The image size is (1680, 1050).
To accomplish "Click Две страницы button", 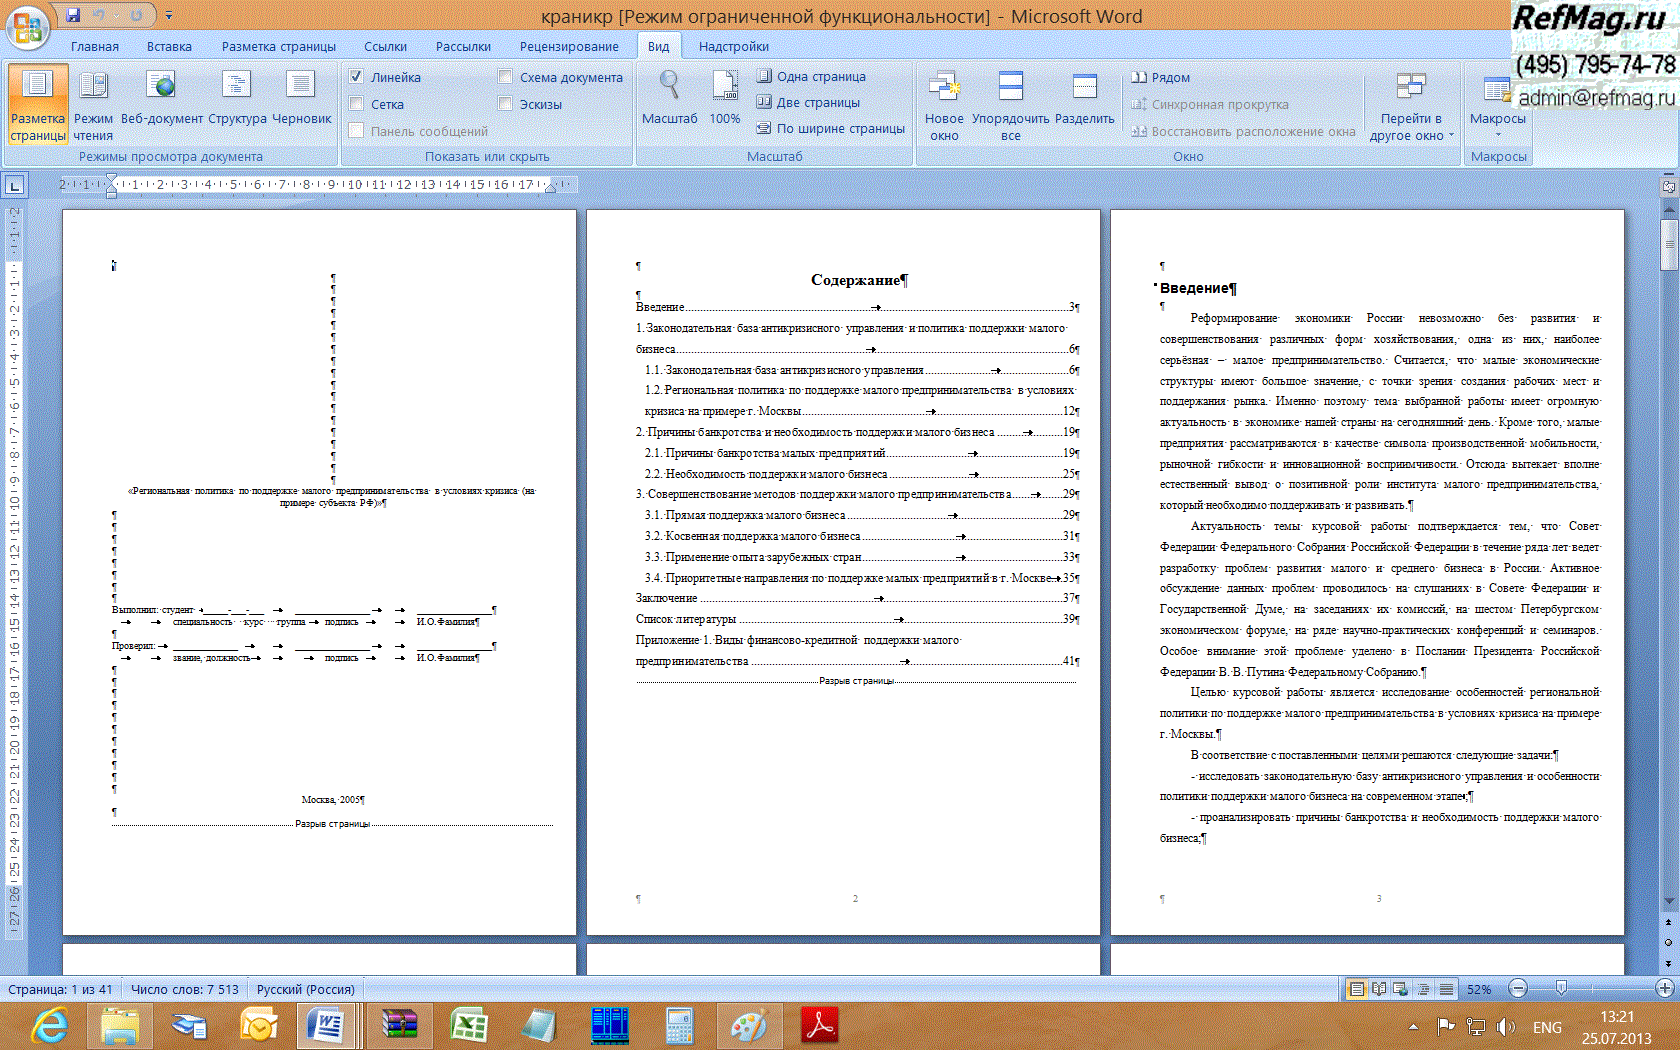I will pyautogui.click(x=808, y=102).
